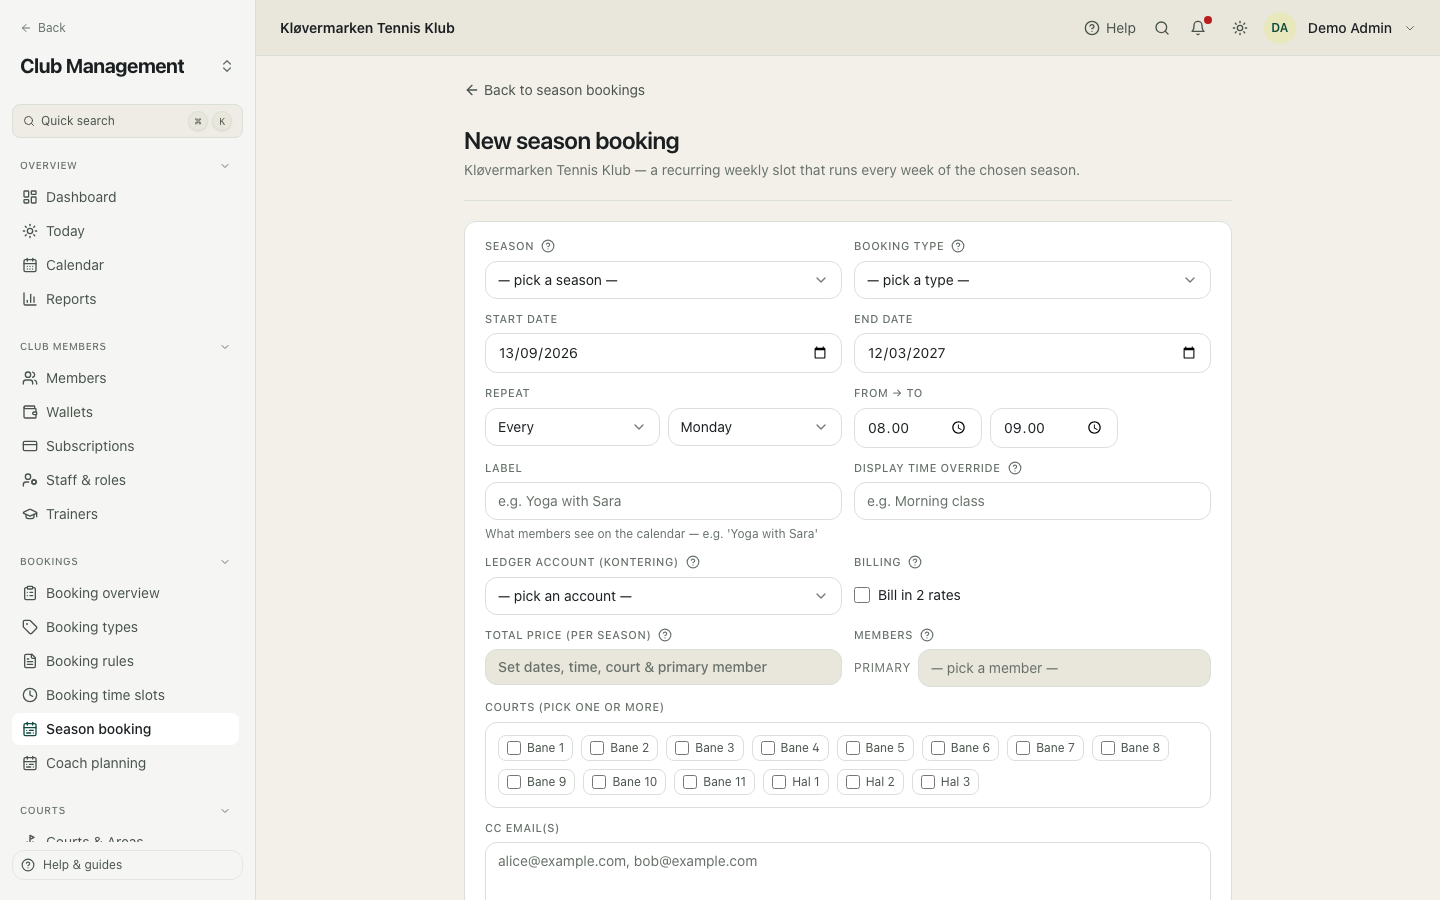Select Coach planning in the sidebar

point(126,763)
